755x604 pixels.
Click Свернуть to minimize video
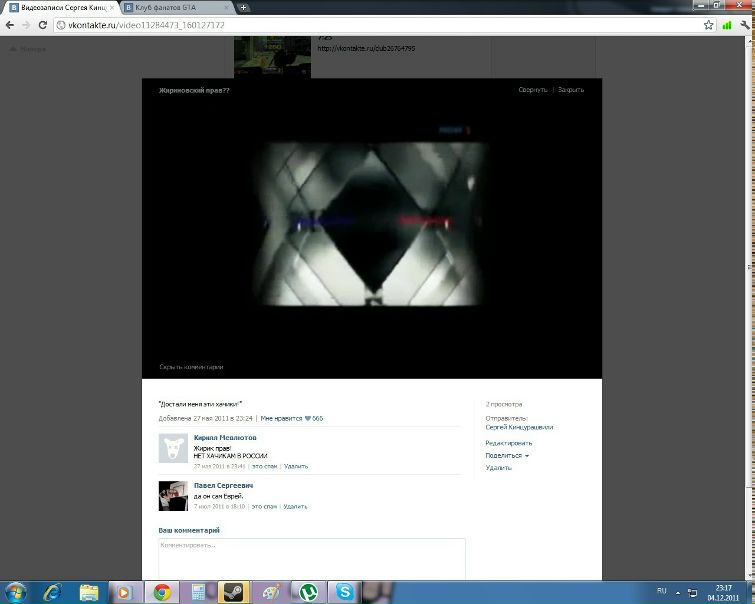pyautogui.click(x=533, y=90)
